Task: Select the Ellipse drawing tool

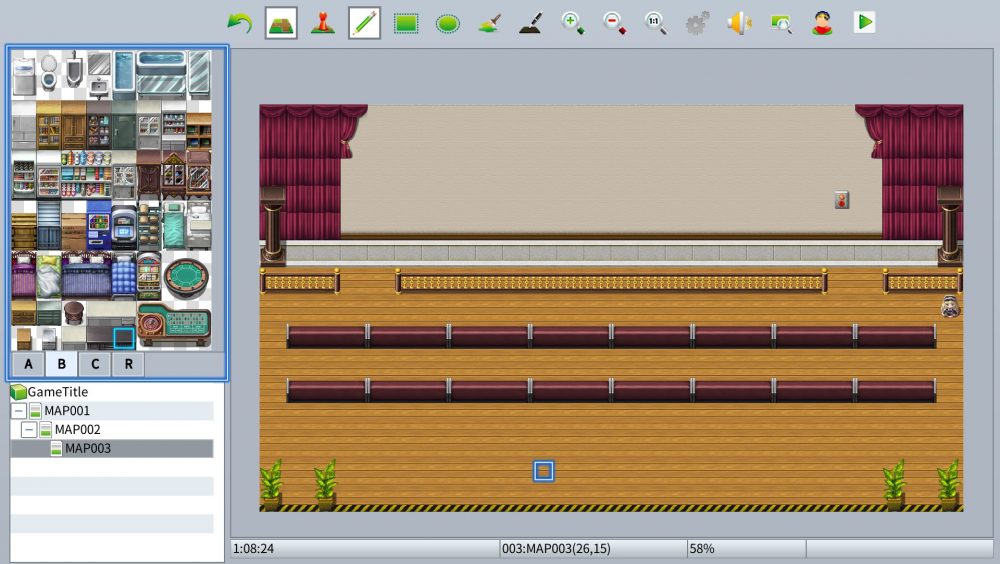Action: (448, 23)
